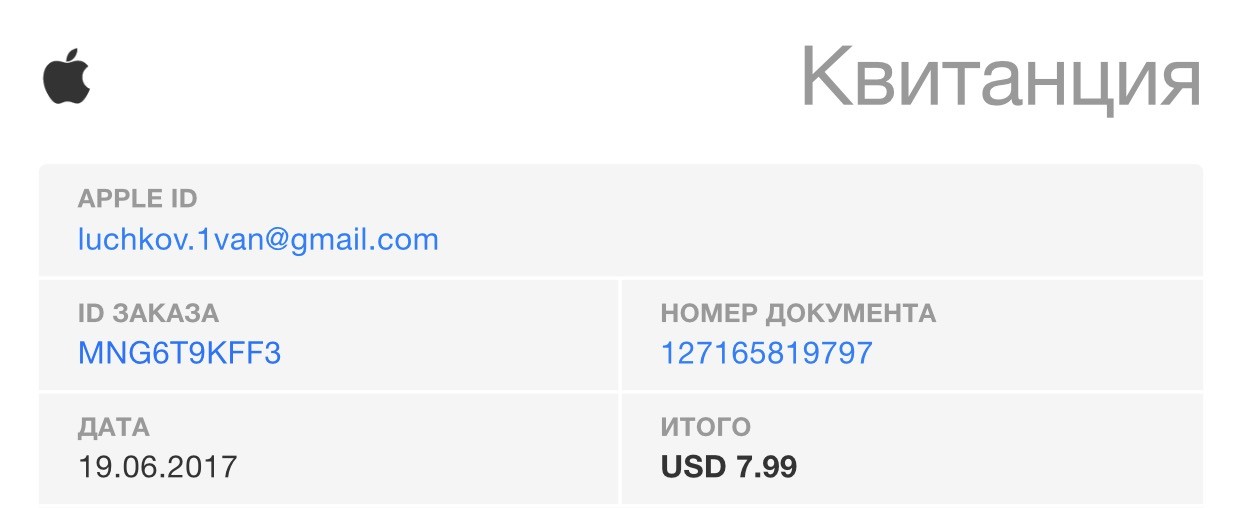Click the ID ЗАКАЗА label

[148, 312]
